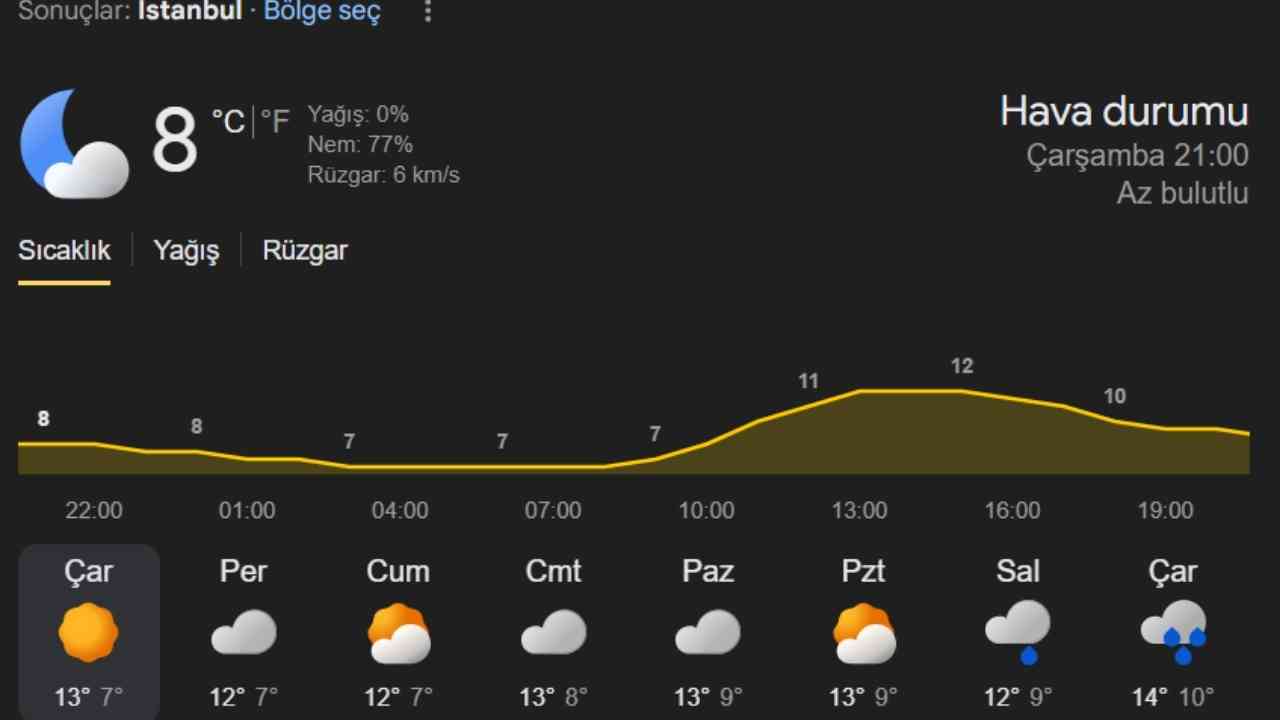Click the Bölge seç link
The image size is (1280, 720).
(x=322, y=12)
